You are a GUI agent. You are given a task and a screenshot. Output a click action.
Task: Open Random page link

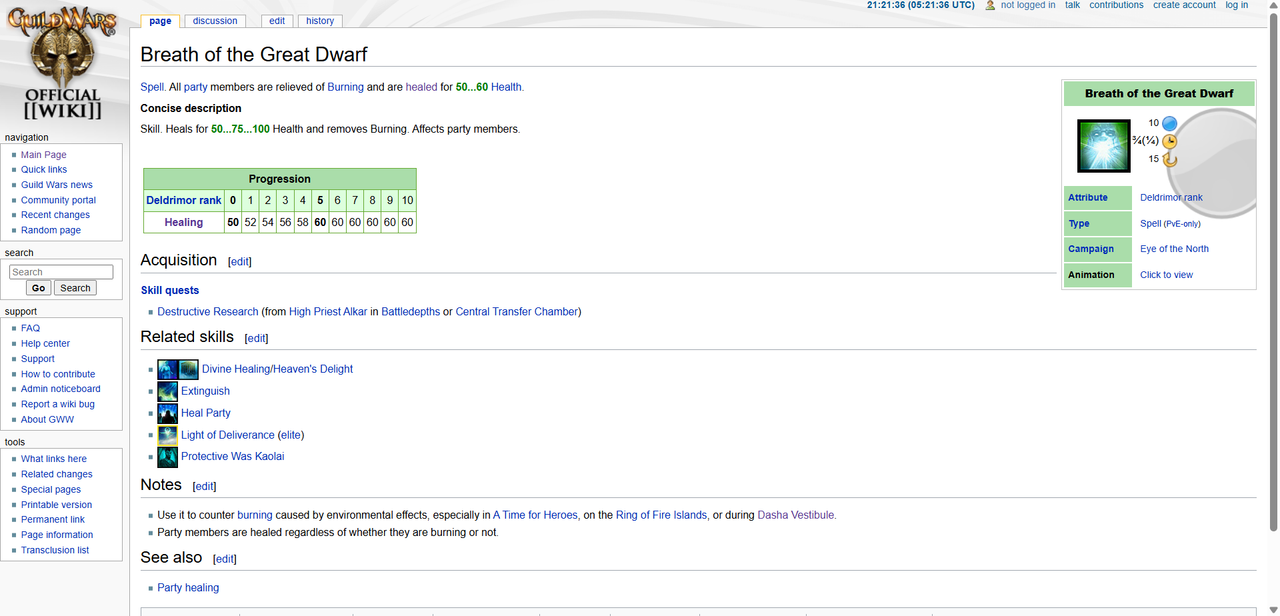coord(51,230)
